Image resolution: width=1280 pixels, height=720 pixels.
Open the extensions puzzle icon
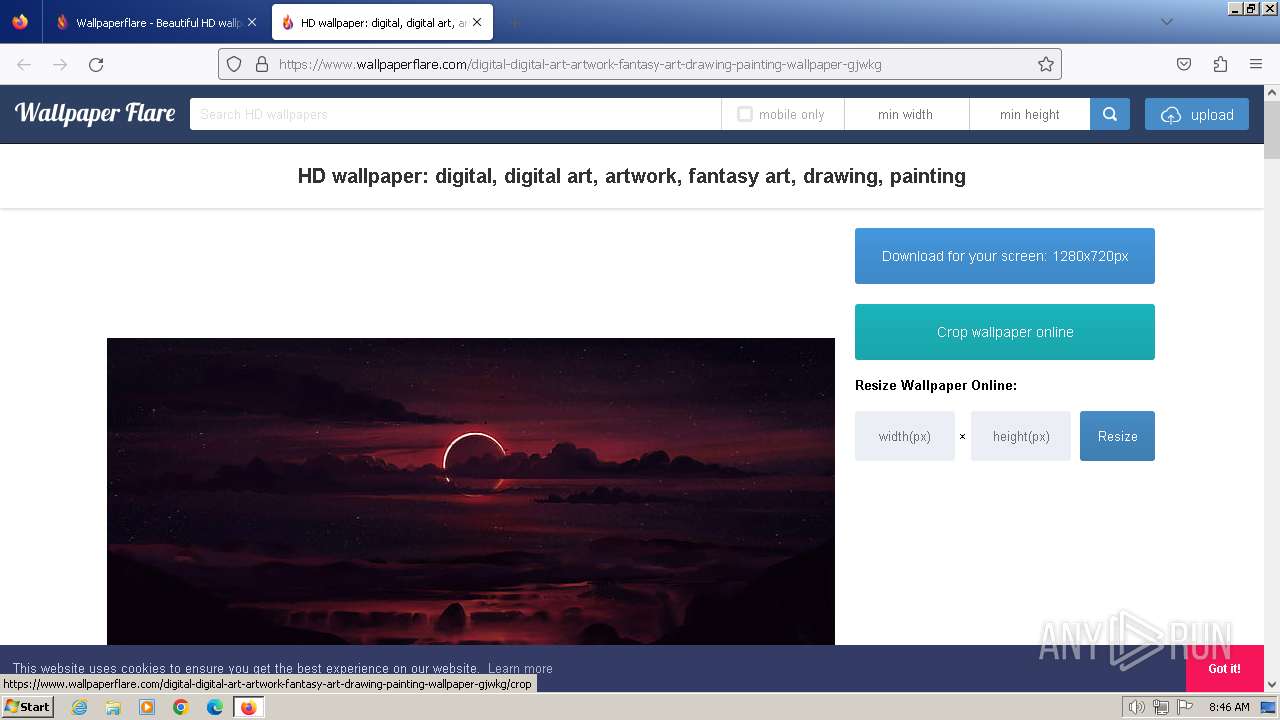pyautogui.click(x=1220, y=64)
